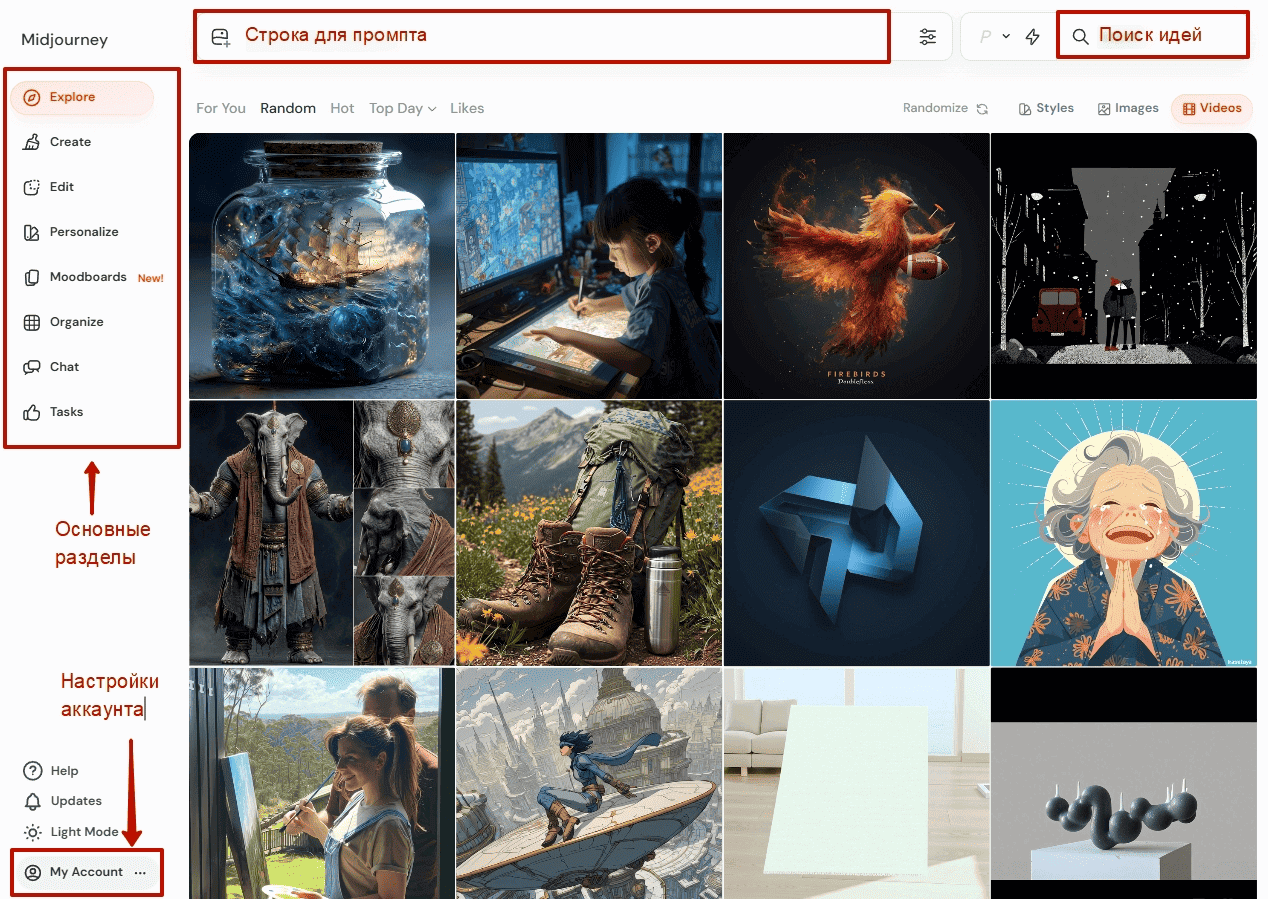Image resolution: width=1268 pixels, height=899 pixels.
Task: Click the Organize grid icon
Action: click(32, 322)
